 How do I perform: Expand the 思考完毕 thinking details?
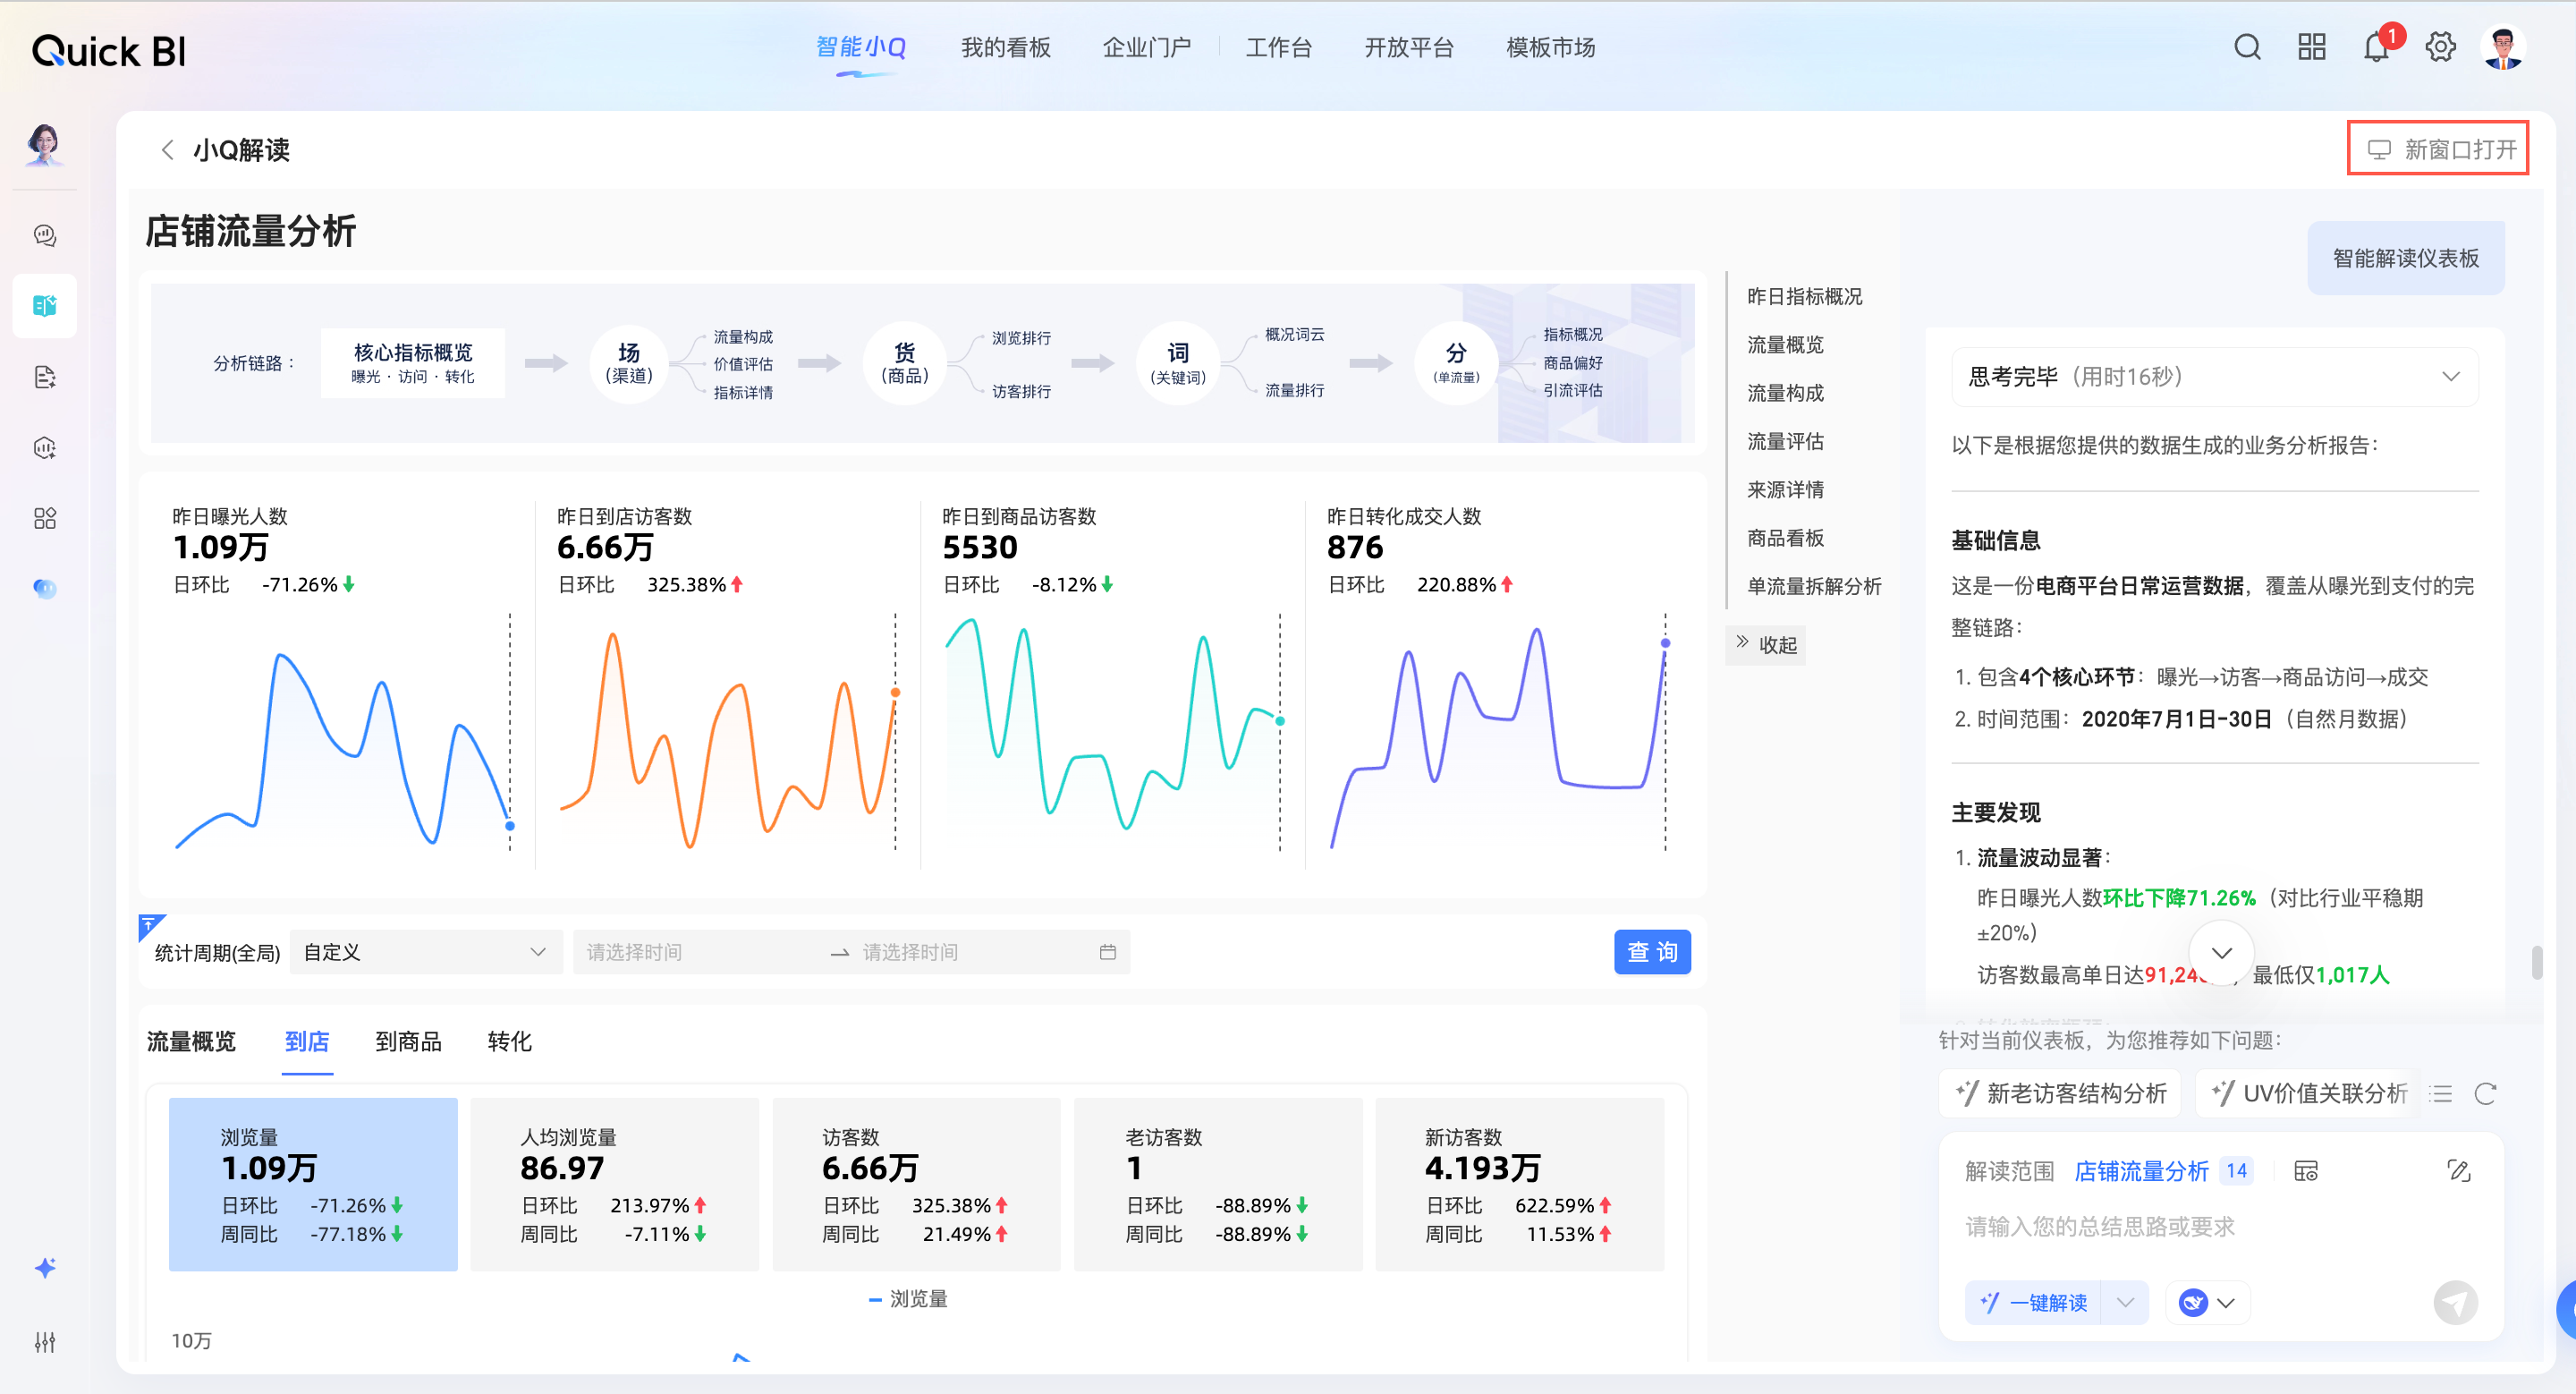2450,377
